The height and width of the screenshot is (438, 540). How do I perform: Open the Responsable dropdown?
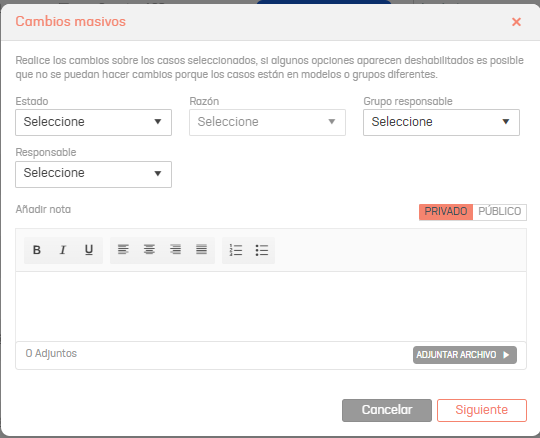click(x=93, y=174)
